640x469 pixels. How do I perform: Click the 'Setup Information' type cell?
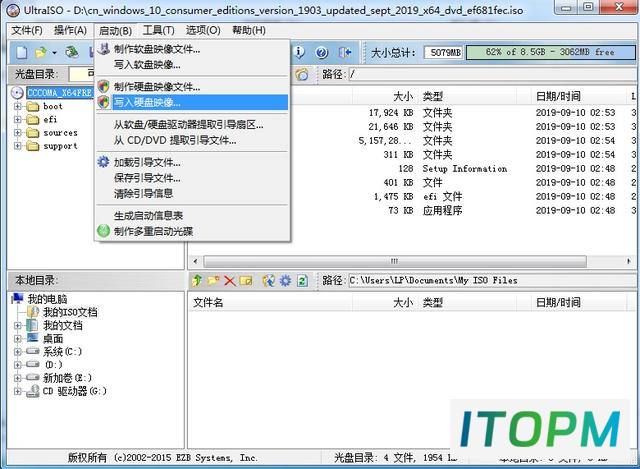click(x=464, y=169)
